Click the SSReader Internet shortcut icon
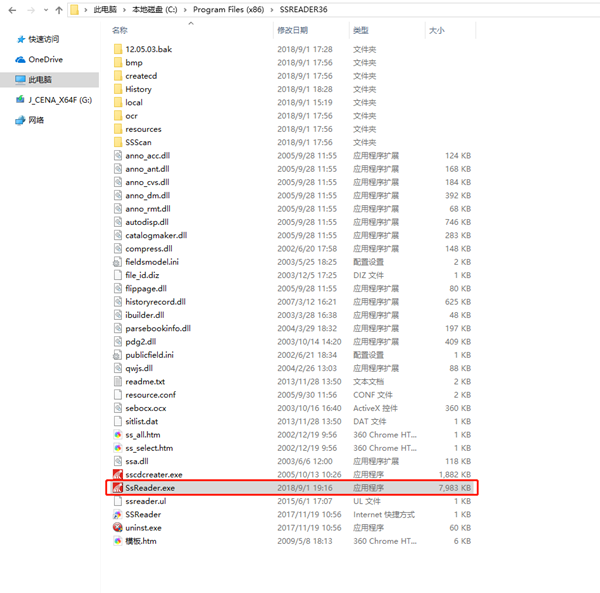 118,515
